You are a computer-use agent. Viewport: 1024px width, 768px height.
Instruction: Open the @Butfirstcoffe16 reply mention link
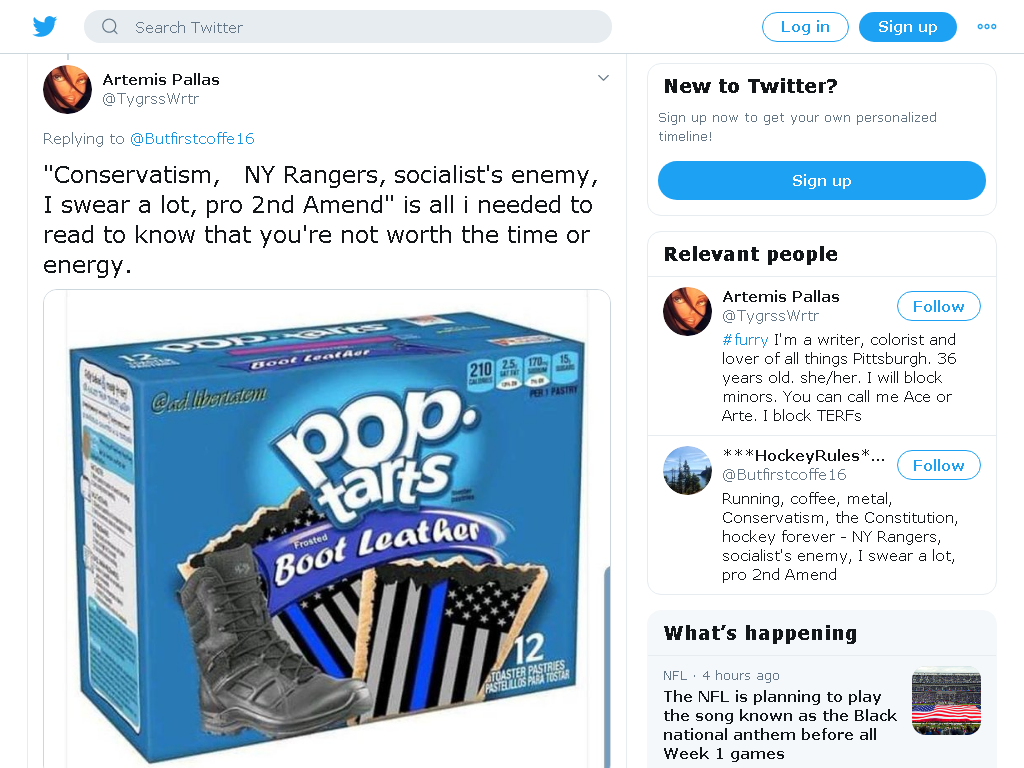pos(192,139)
